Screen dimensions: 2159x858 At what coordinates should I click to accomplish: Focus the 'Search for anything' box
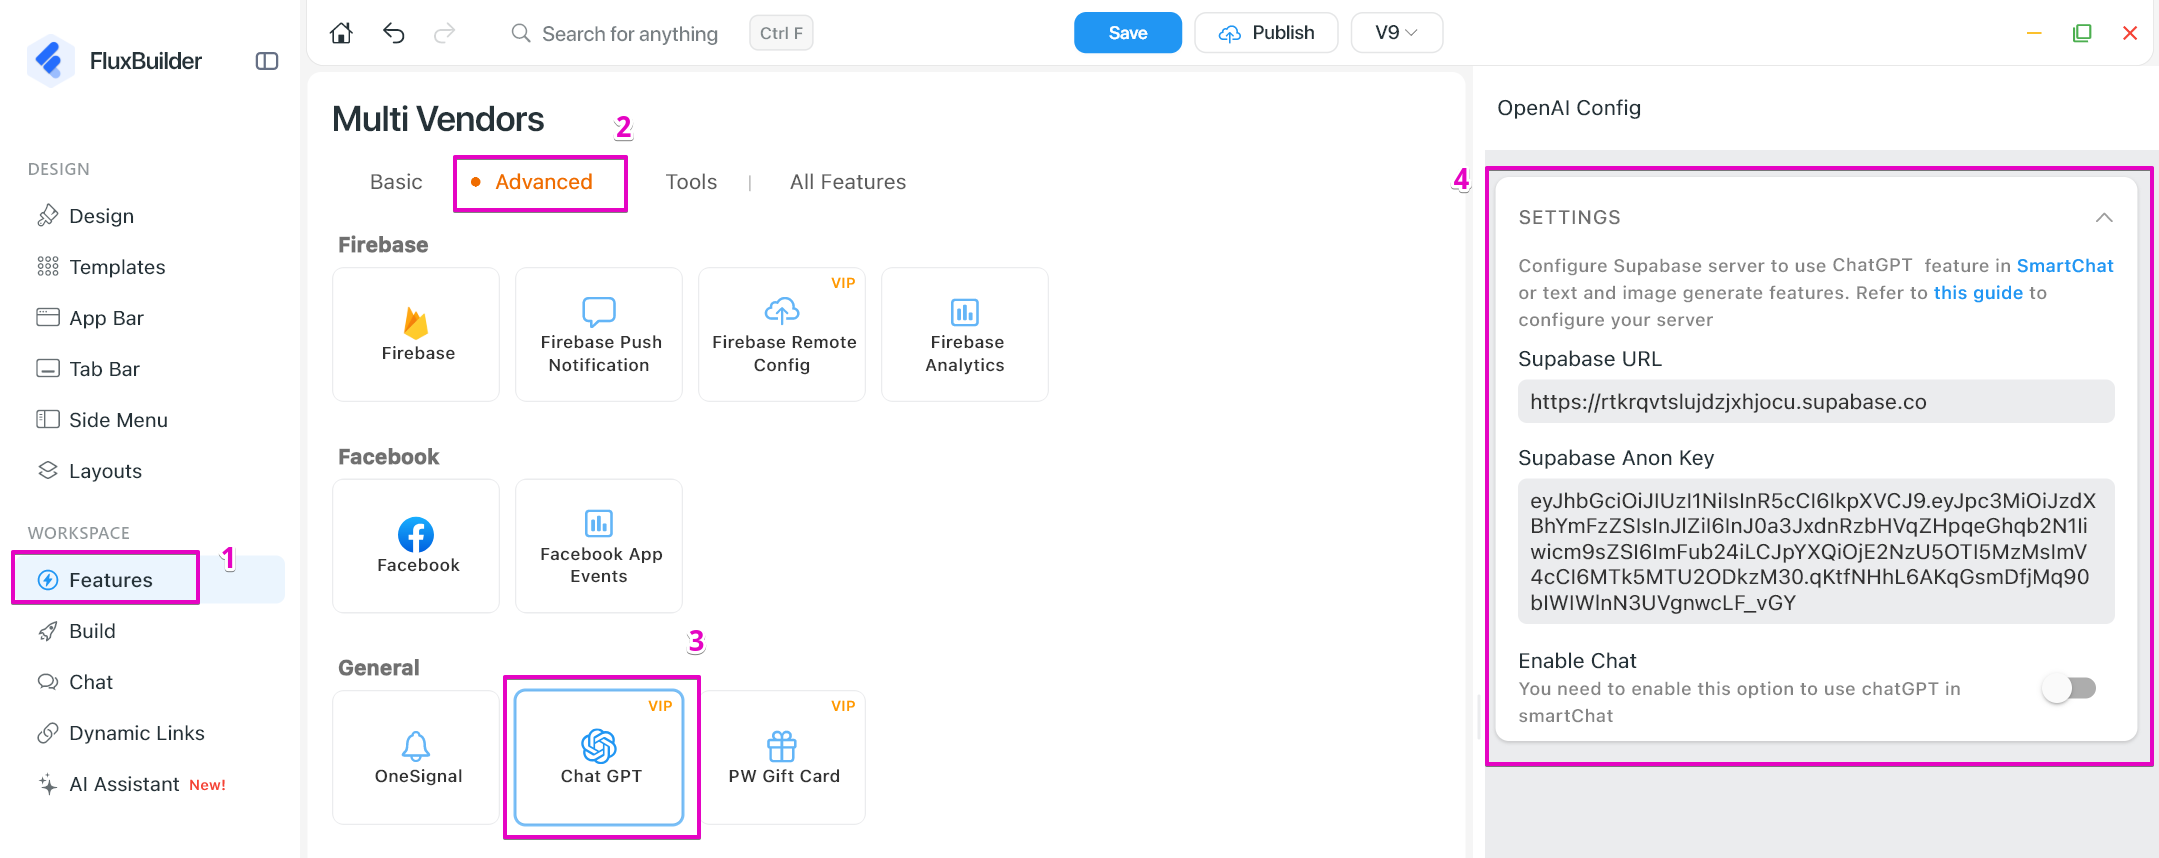tap(630, 34)
